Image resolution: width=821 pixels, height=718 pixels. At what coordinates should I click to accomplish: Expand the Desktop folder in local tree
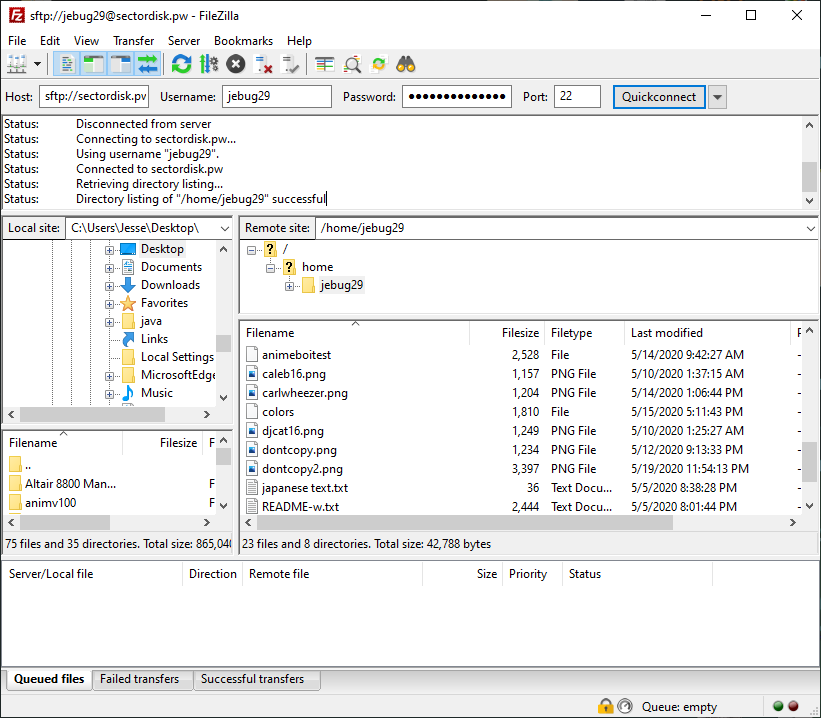[x=109, y=250]
